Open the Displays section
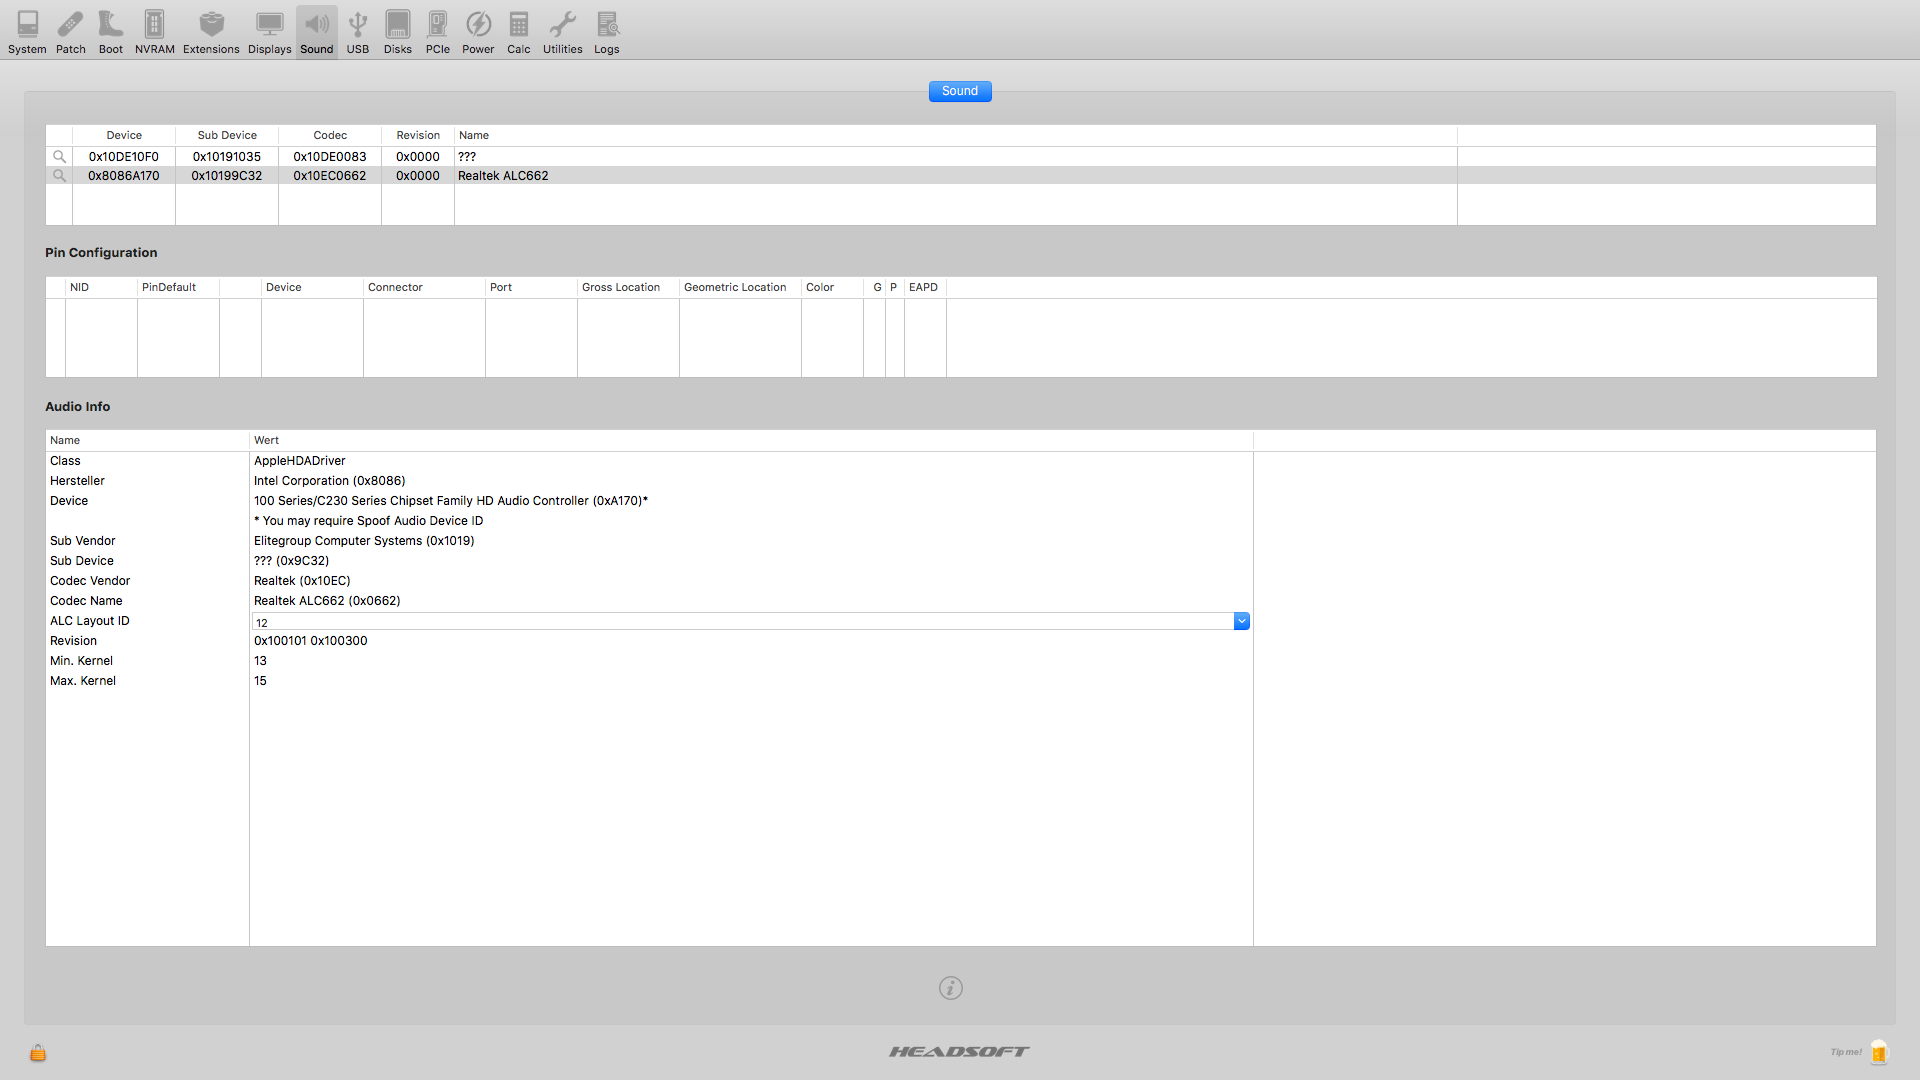 [269, 32]
